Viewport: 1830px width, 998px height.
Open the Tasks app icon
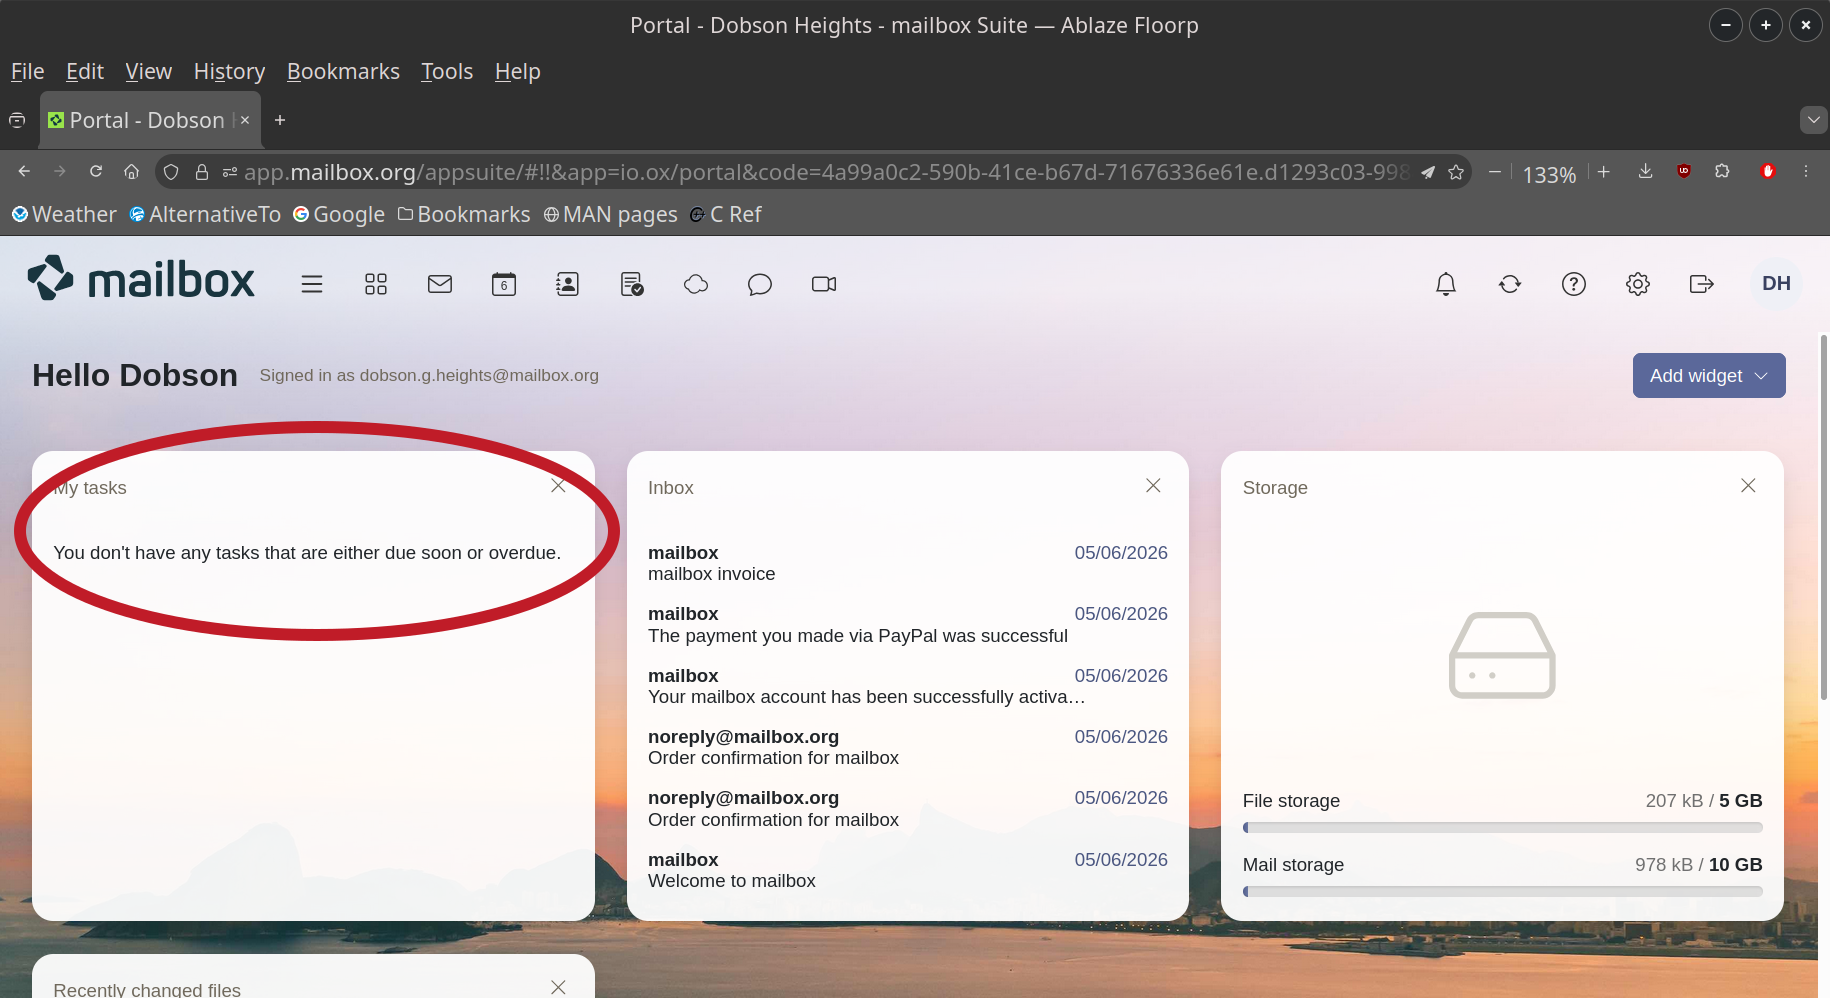tap(632, 284)
